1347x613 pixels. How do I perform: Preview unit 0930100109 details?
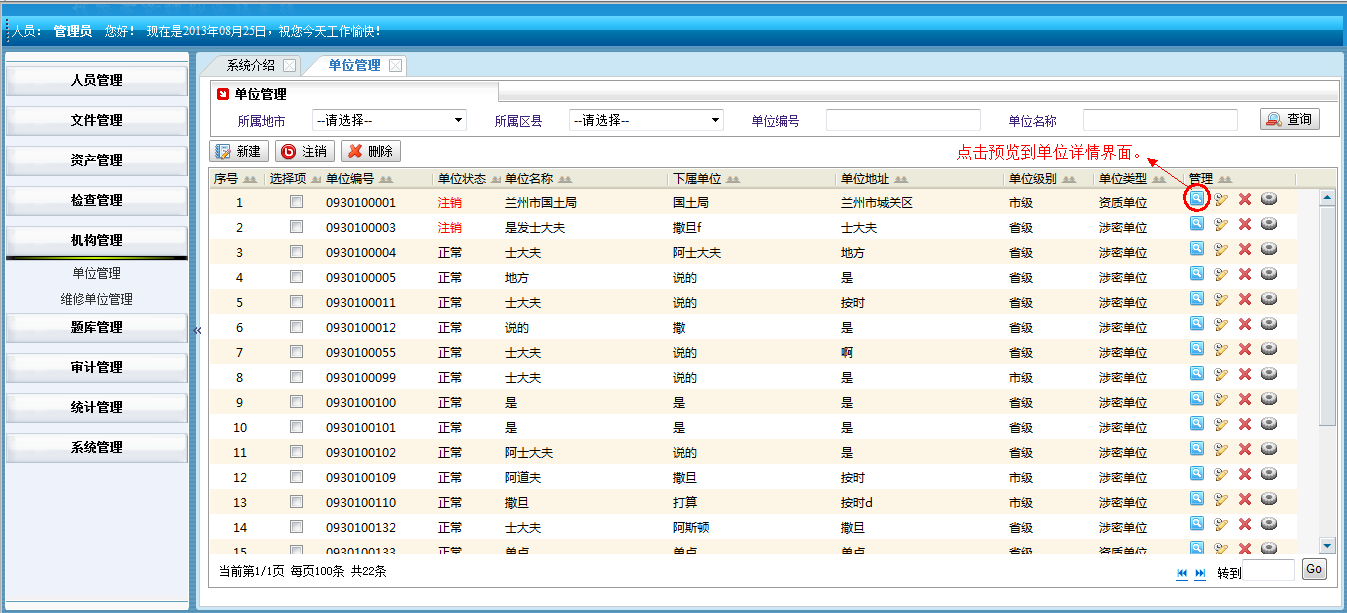pos(1196,473)
